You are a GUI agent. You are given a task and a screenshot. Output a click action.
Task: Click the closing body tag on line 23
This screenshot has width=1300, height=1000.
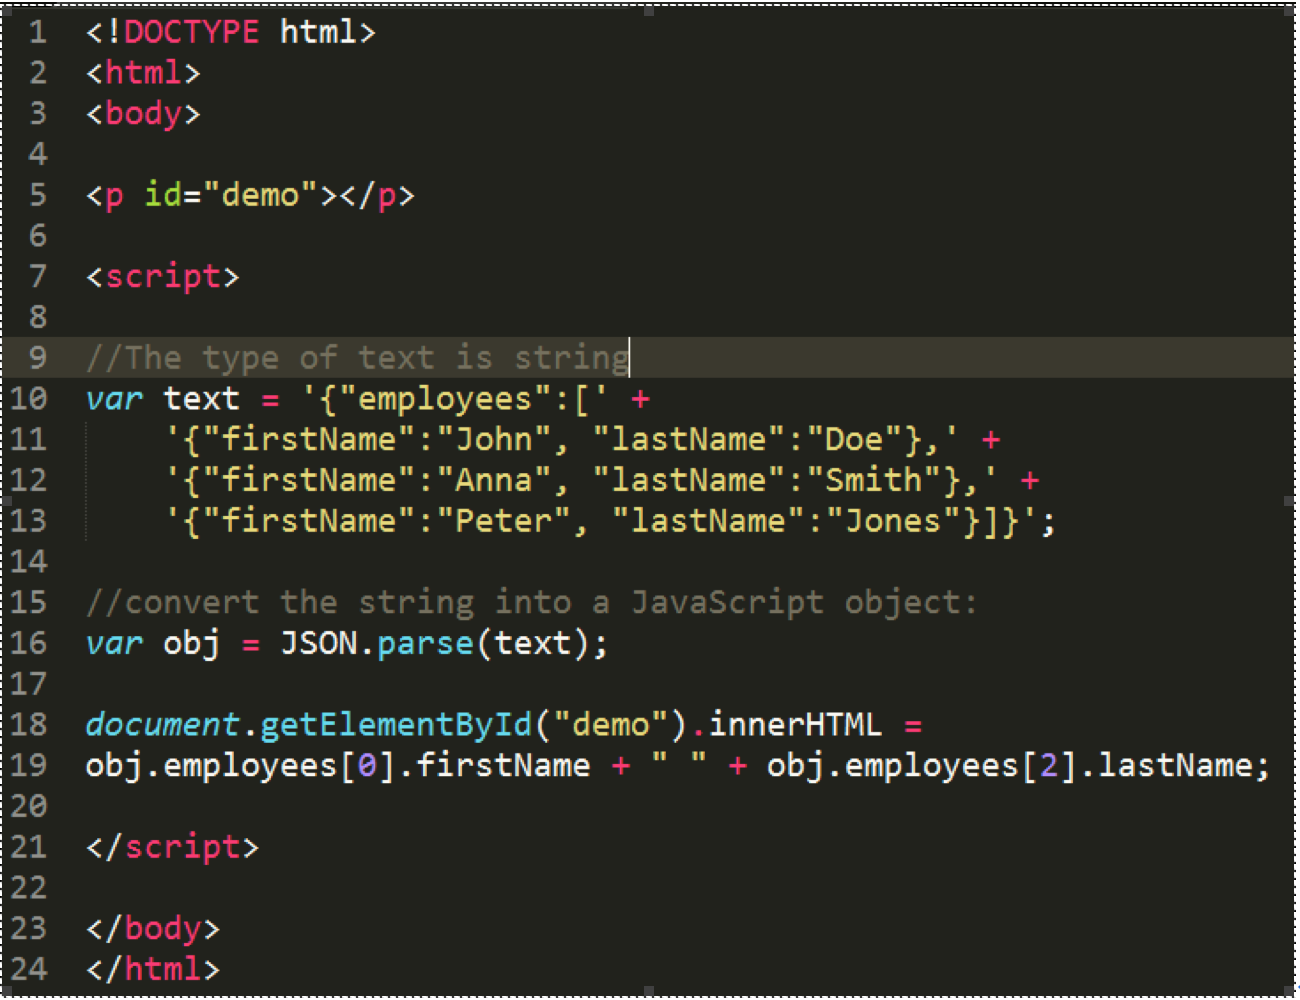[x=152, y=929]
